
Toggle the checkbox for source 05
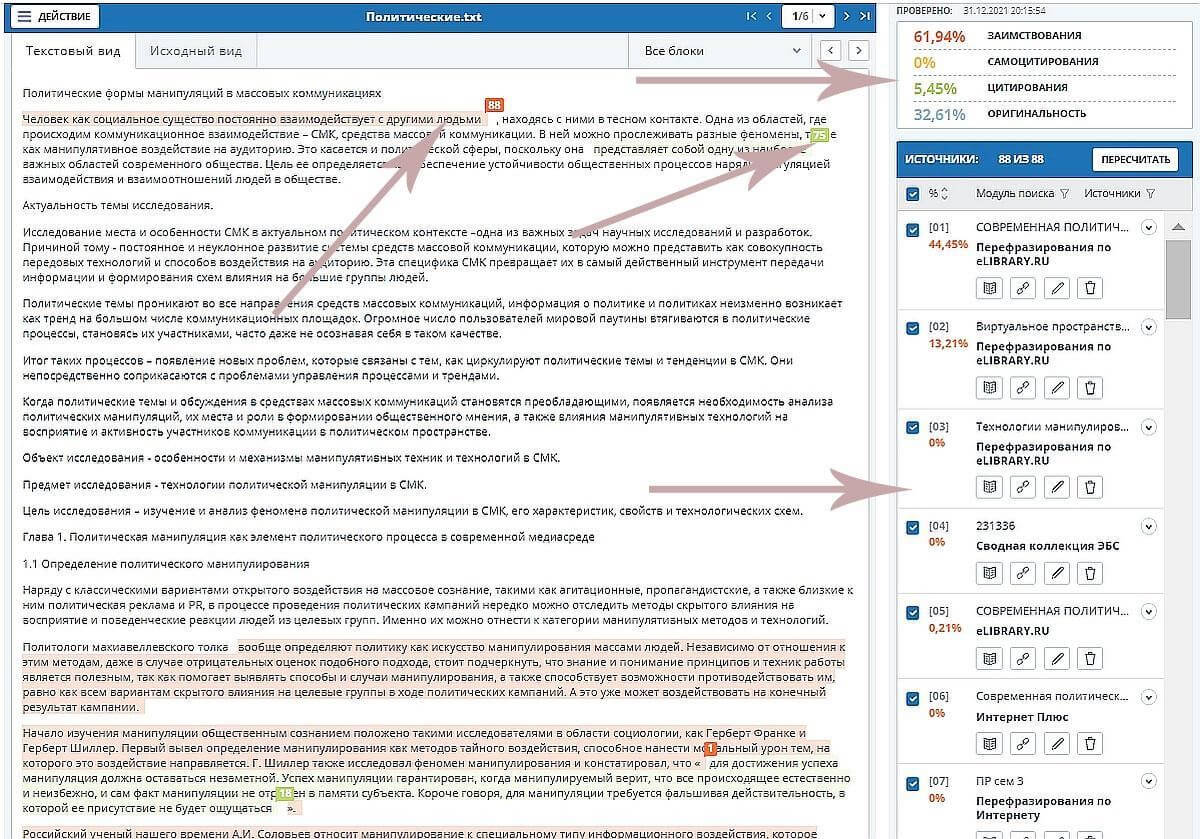pyautogui.click(x=912, y=612)
